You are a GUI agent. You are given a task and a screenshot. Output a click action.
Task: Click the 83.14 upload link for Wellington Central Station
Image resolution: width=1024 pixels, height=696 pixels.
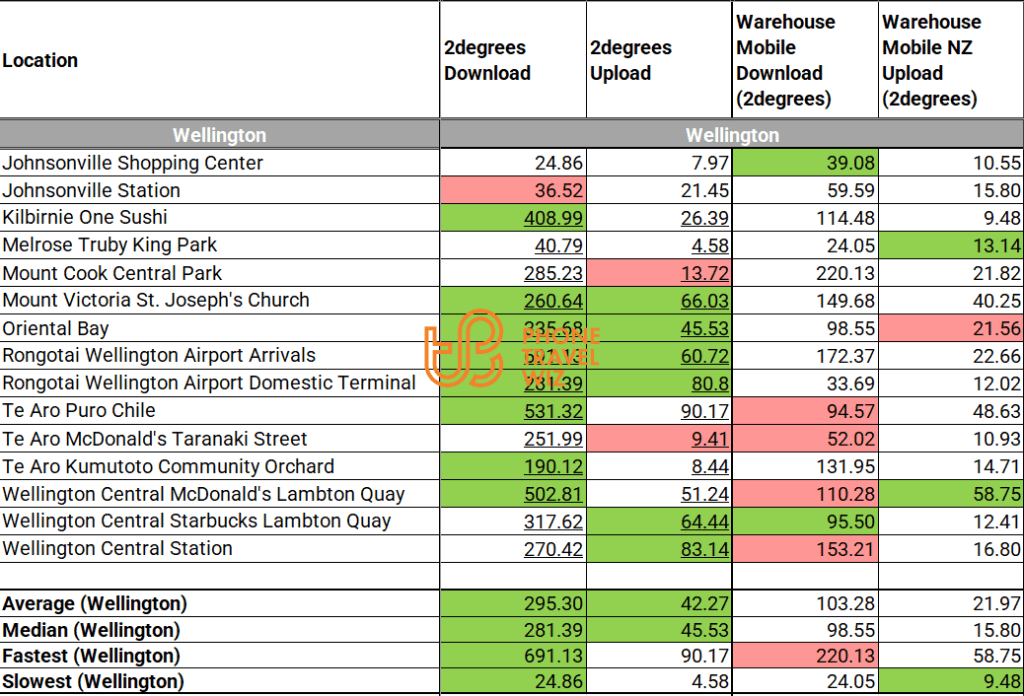click(704, 549)
